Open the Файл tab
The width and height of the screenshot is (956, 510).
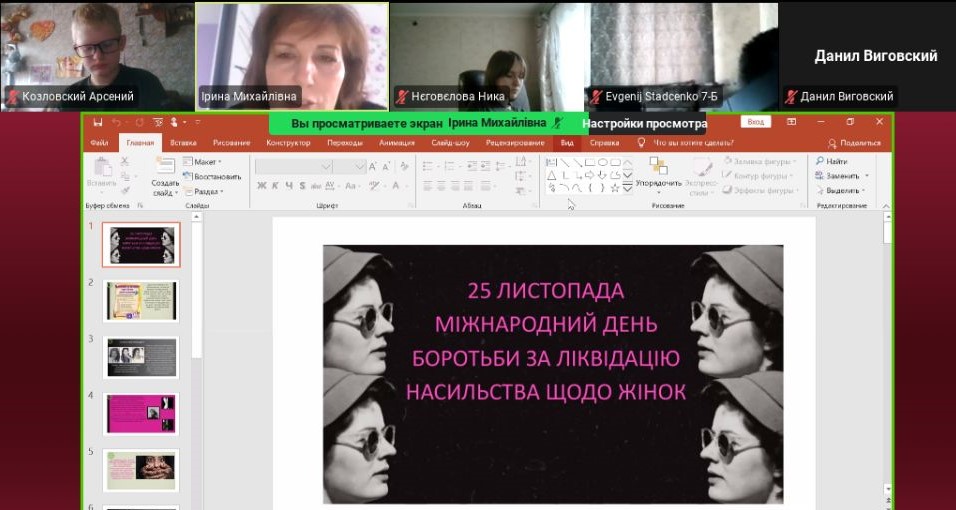99,143
